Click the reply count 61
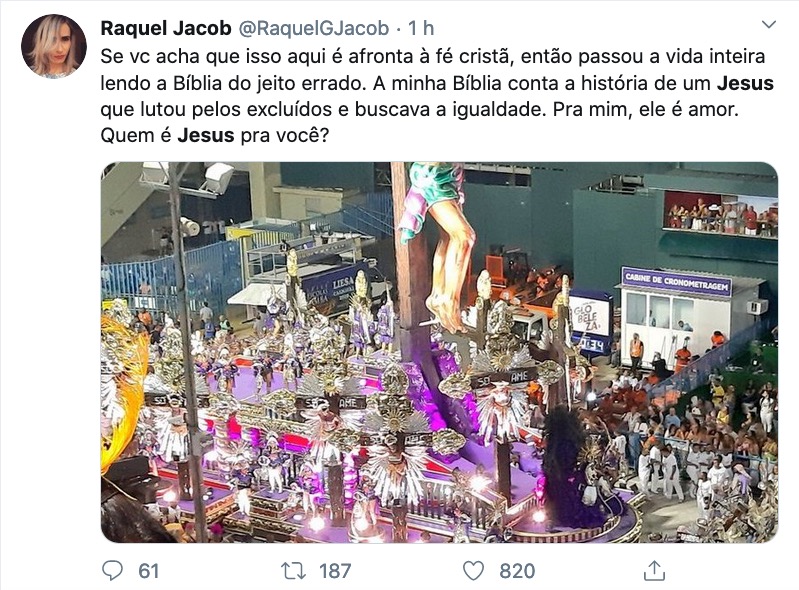 [149, 571]
